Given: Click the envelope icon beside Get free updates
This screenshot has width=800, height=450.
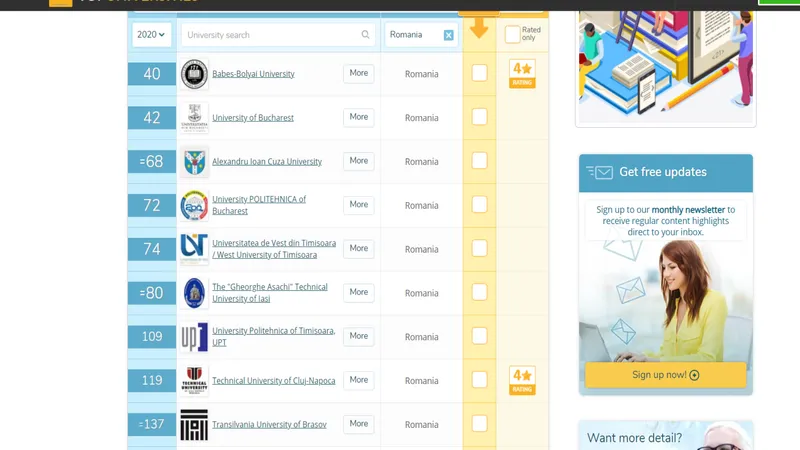Looking at the screenshot, I should [600, 172].
